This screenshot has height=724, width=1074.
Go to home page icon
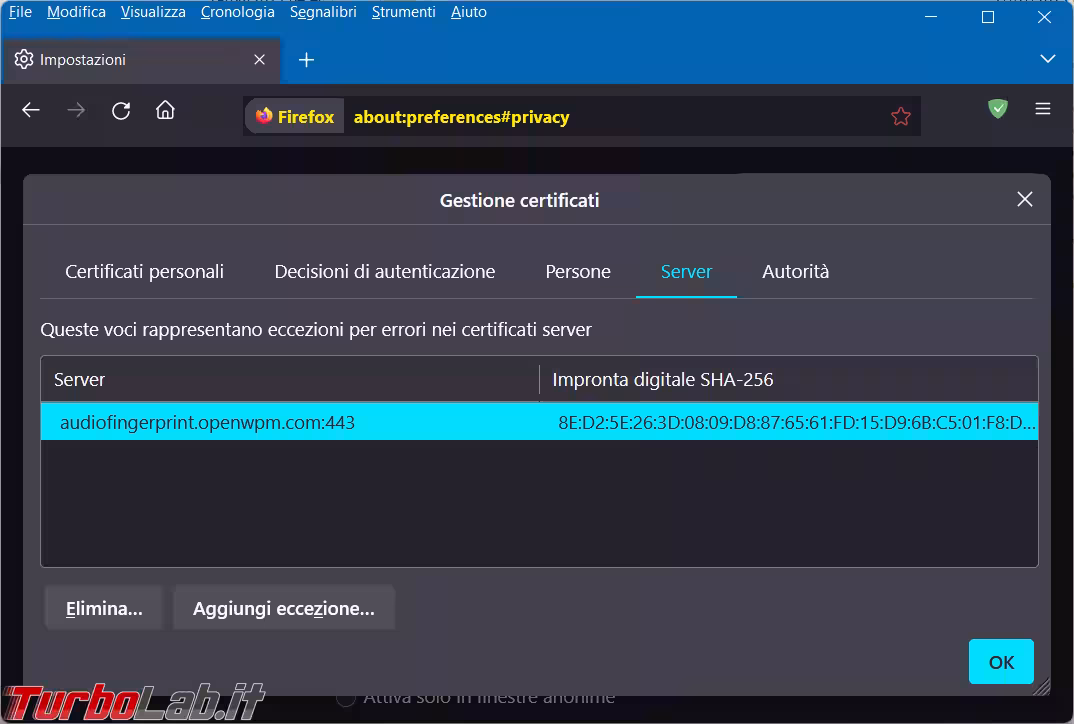click(165, 111)
